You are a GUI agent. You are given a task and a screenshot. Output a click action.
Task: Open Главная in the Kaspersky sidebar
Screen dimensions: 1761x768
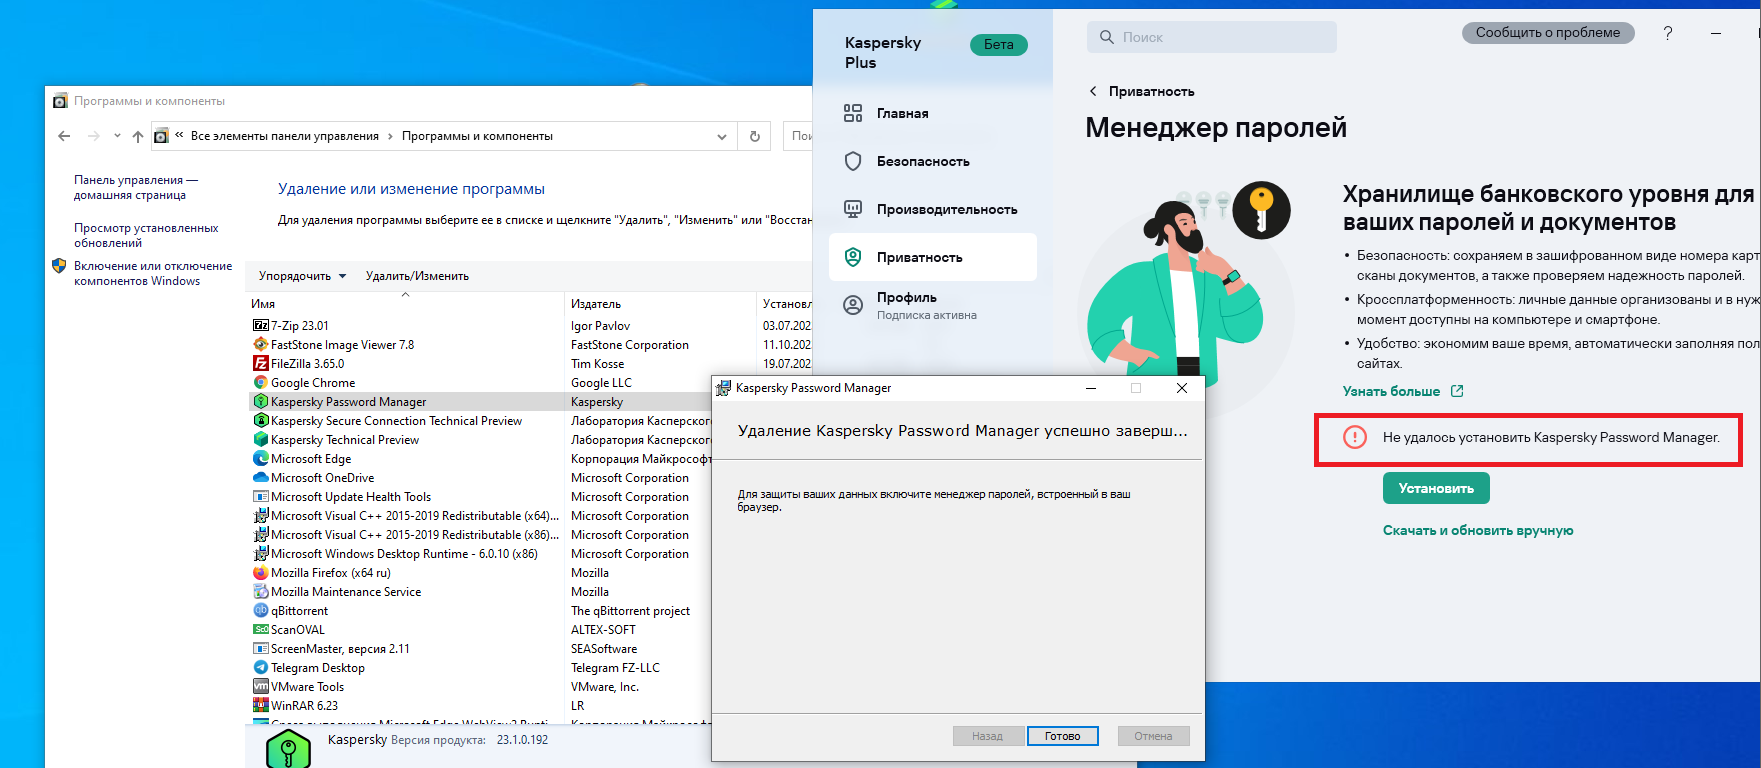(902, 113)
